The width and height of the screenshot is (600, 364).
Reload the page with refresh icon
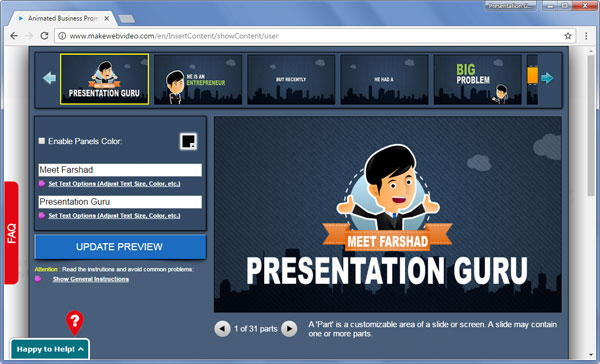pos(44,36)
